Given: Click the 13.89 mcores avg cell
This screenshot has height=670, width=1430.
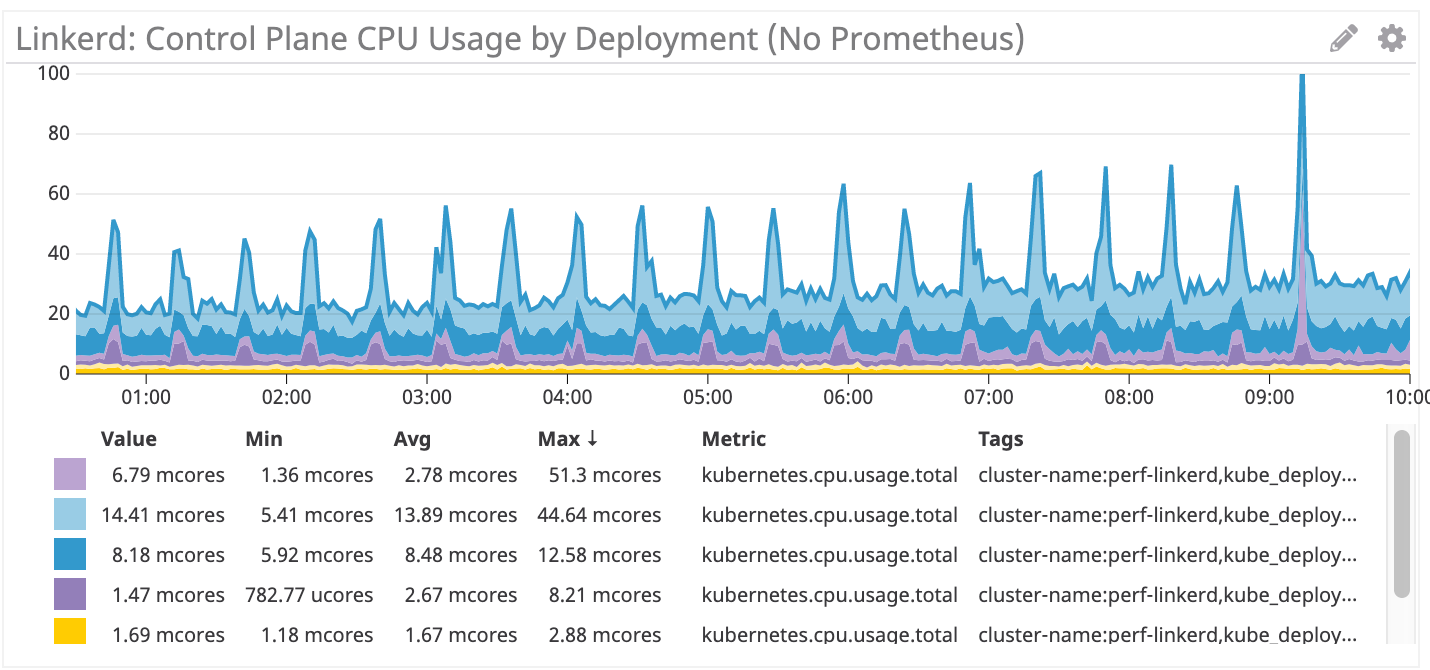Looking at the screenshot, I should 456,515.
